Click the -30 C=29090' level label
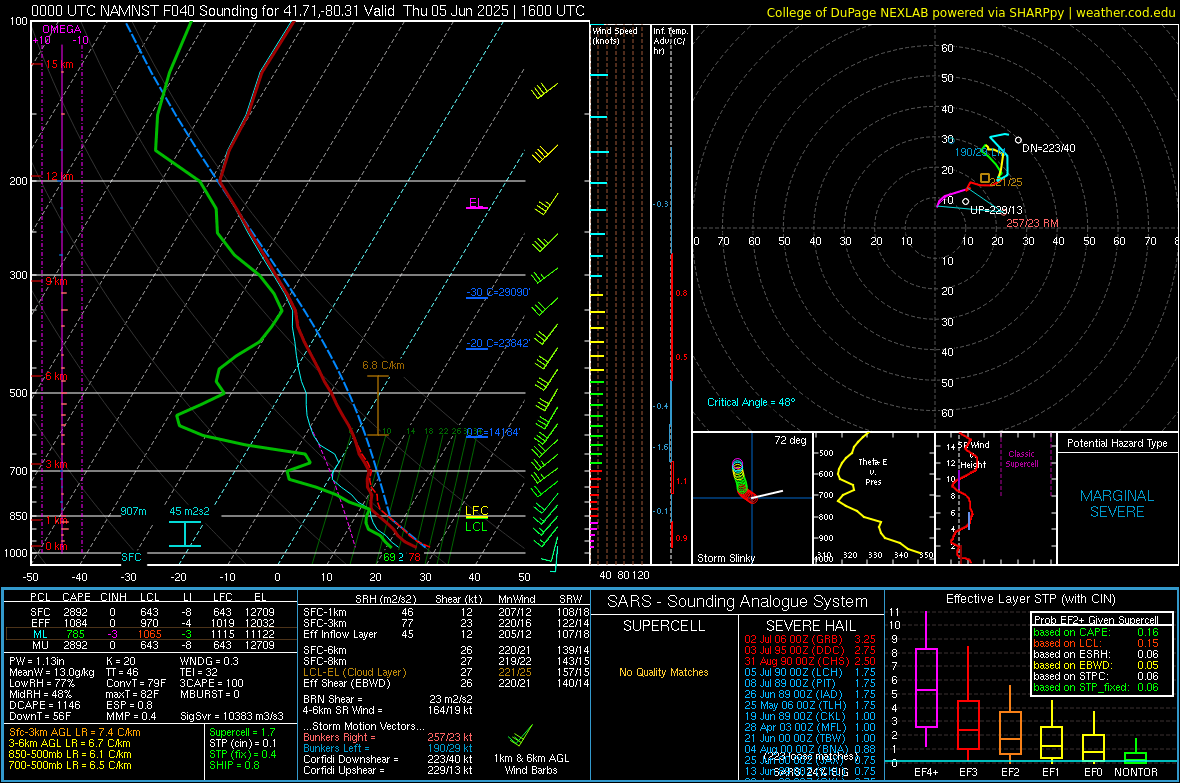Screen dimensions: 1180x783 pos(498,292)
